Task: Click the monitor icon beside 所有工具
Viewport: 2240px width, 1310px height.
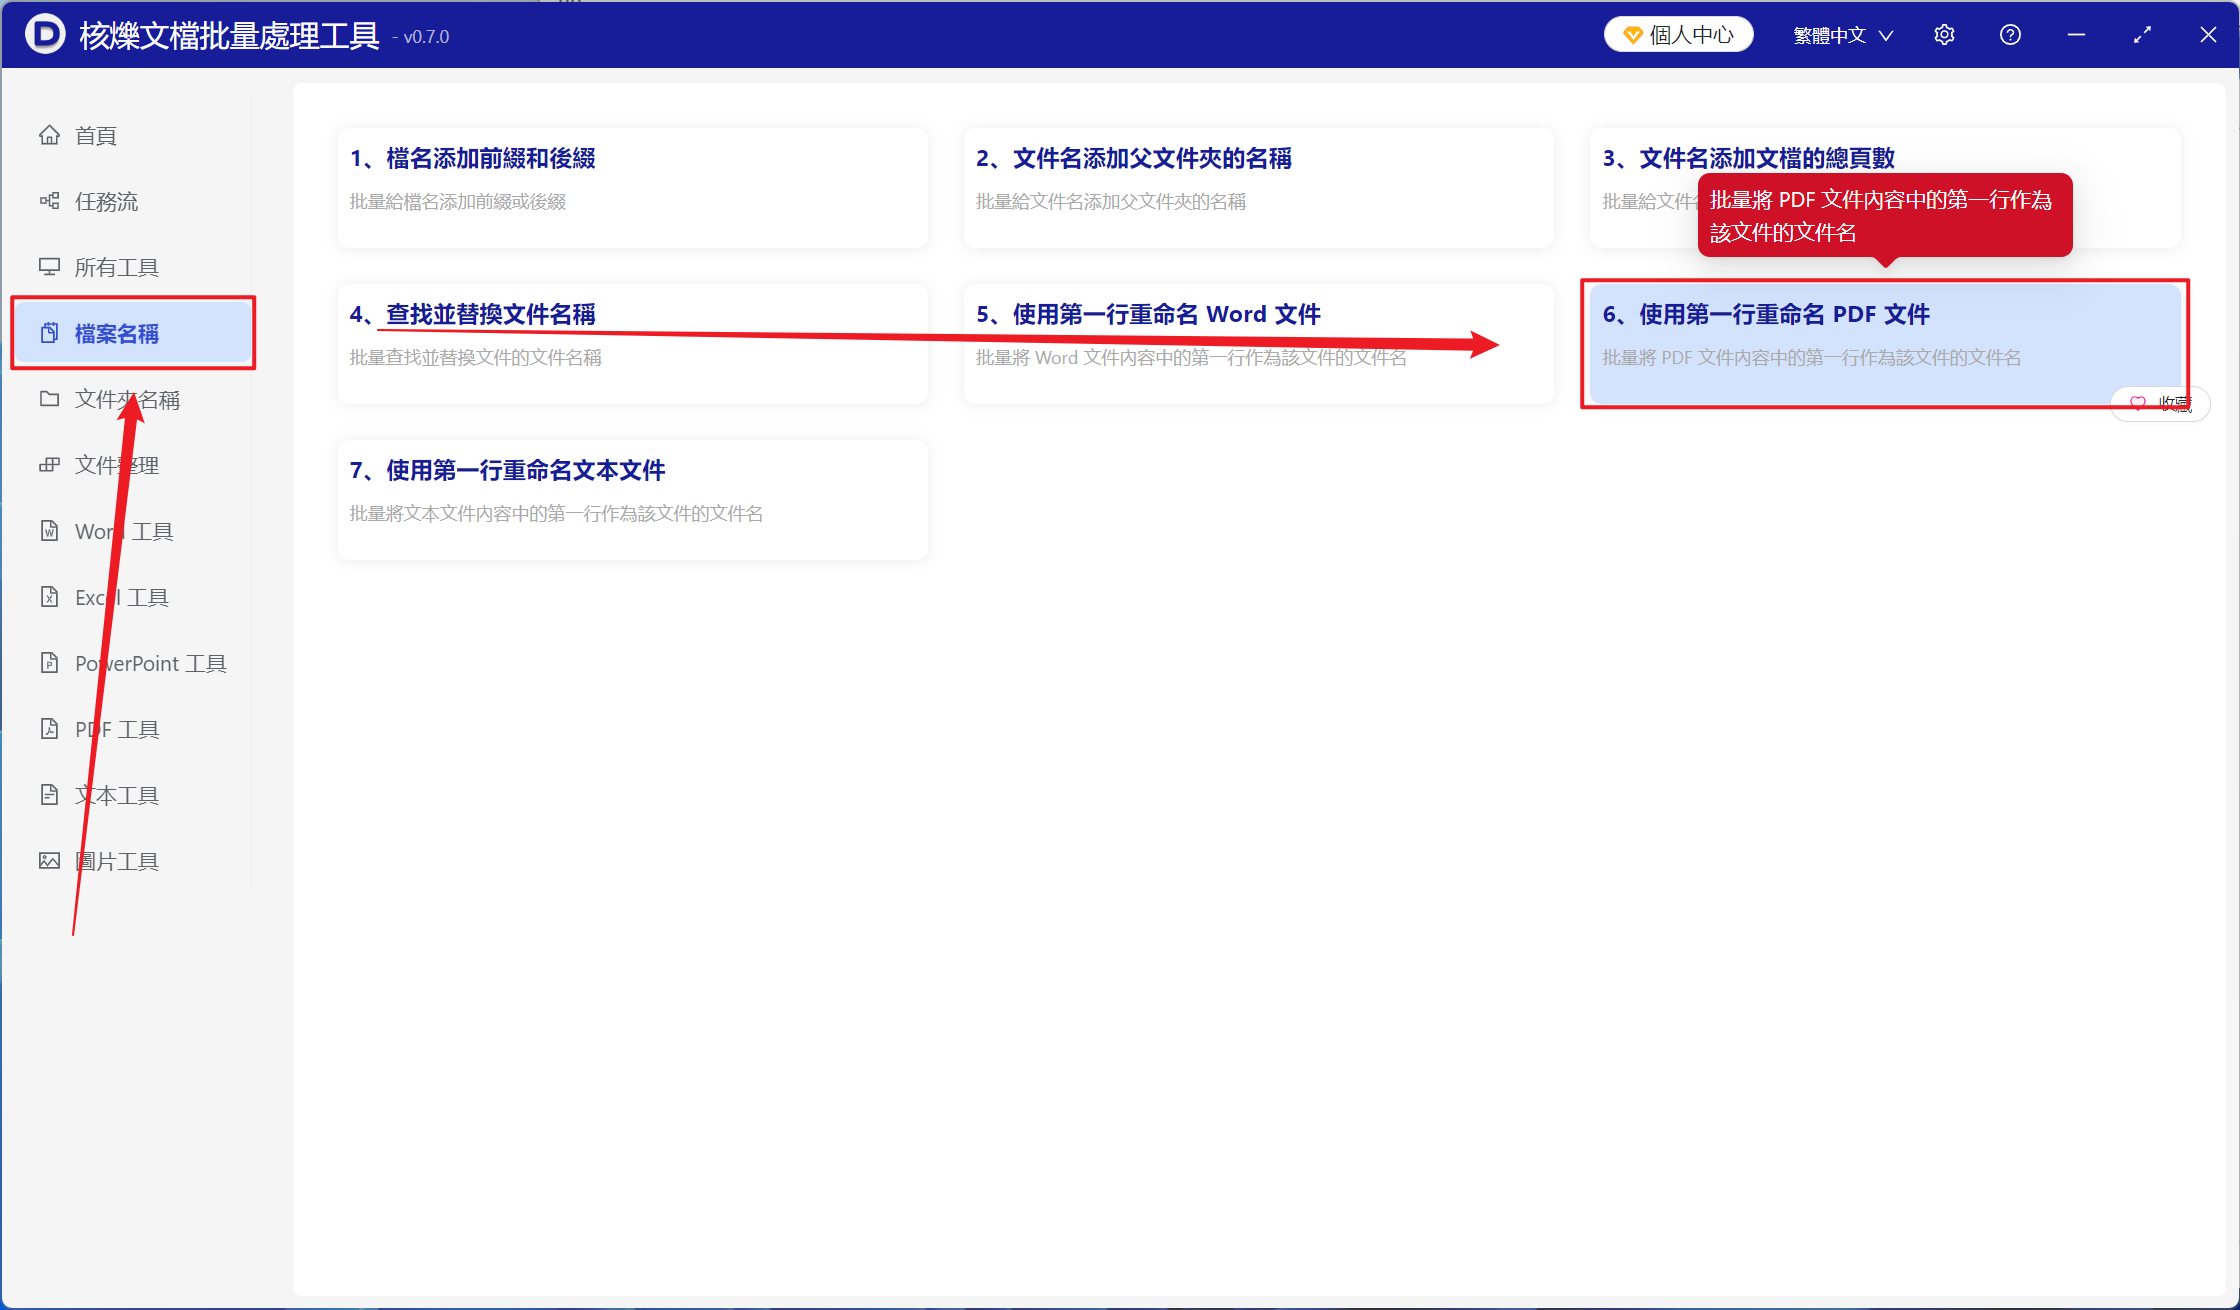Action: coord(49,267)
